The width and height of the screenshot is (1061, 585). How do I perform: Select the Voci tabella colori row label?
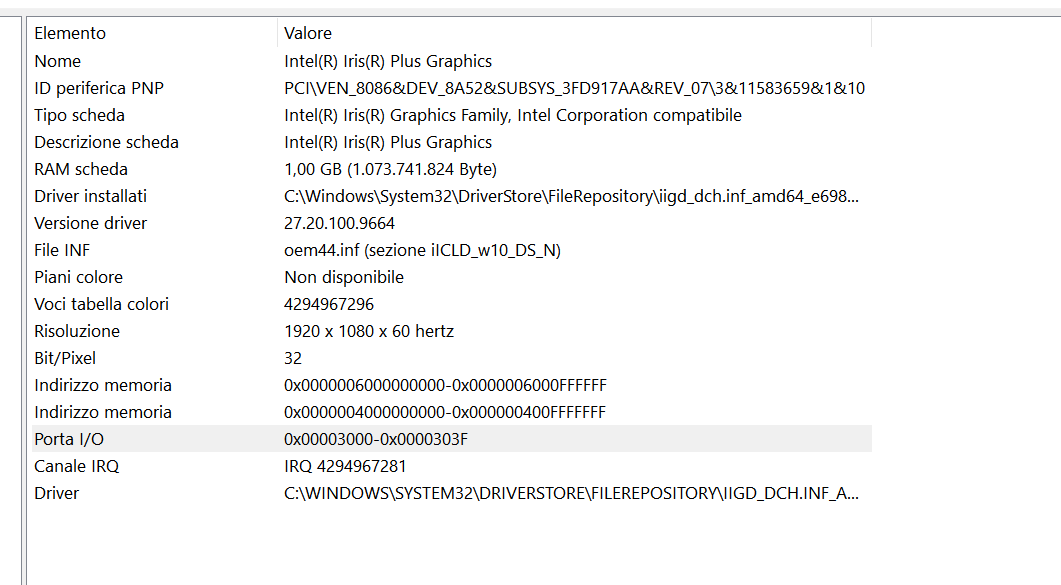[101, 304]
